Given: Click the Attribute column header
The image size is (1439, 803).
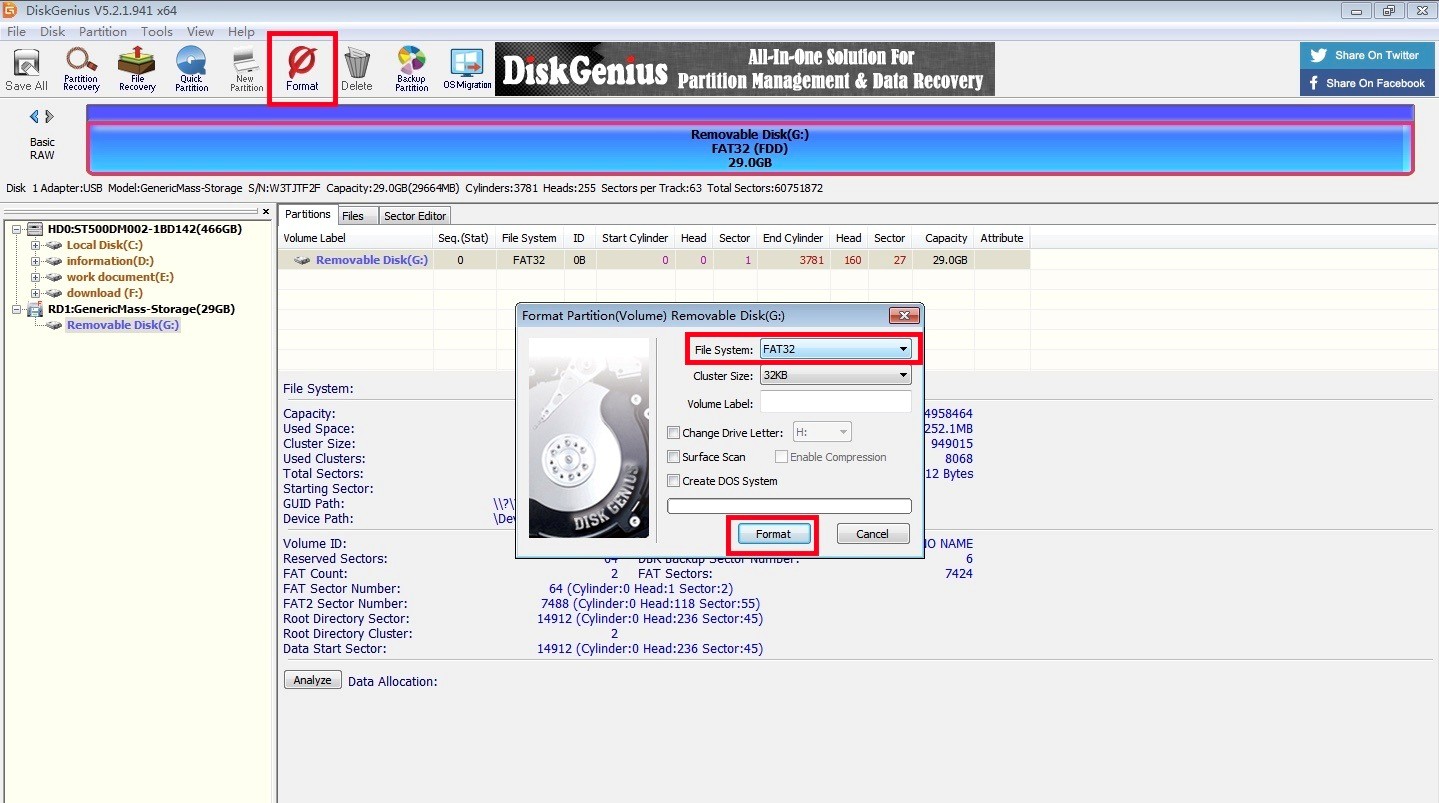Looking at the screenshot, I should (1002, 238).
